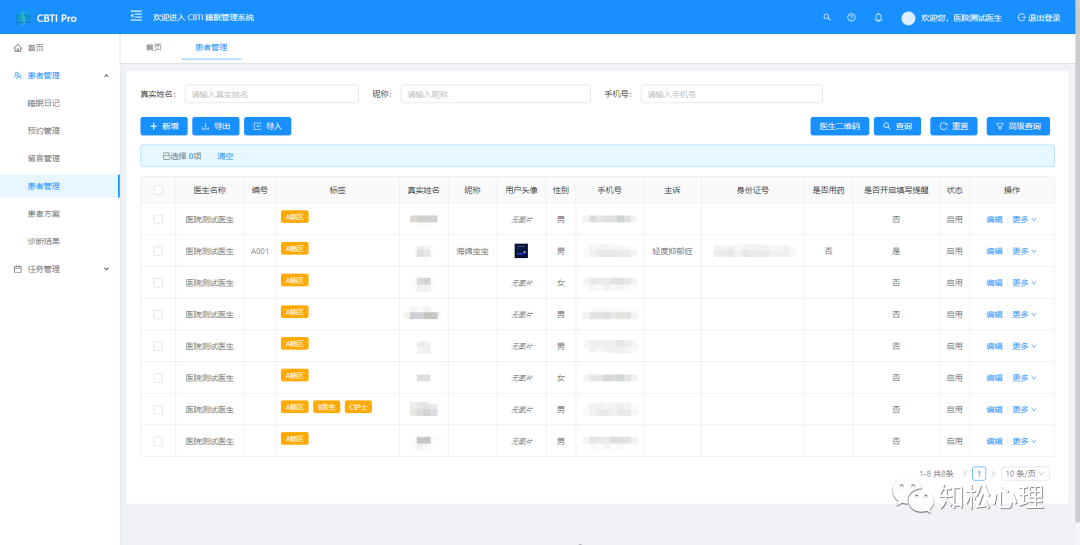Click the 海绵宝宝 user avatar thumbnail

[x=521, y=251]
